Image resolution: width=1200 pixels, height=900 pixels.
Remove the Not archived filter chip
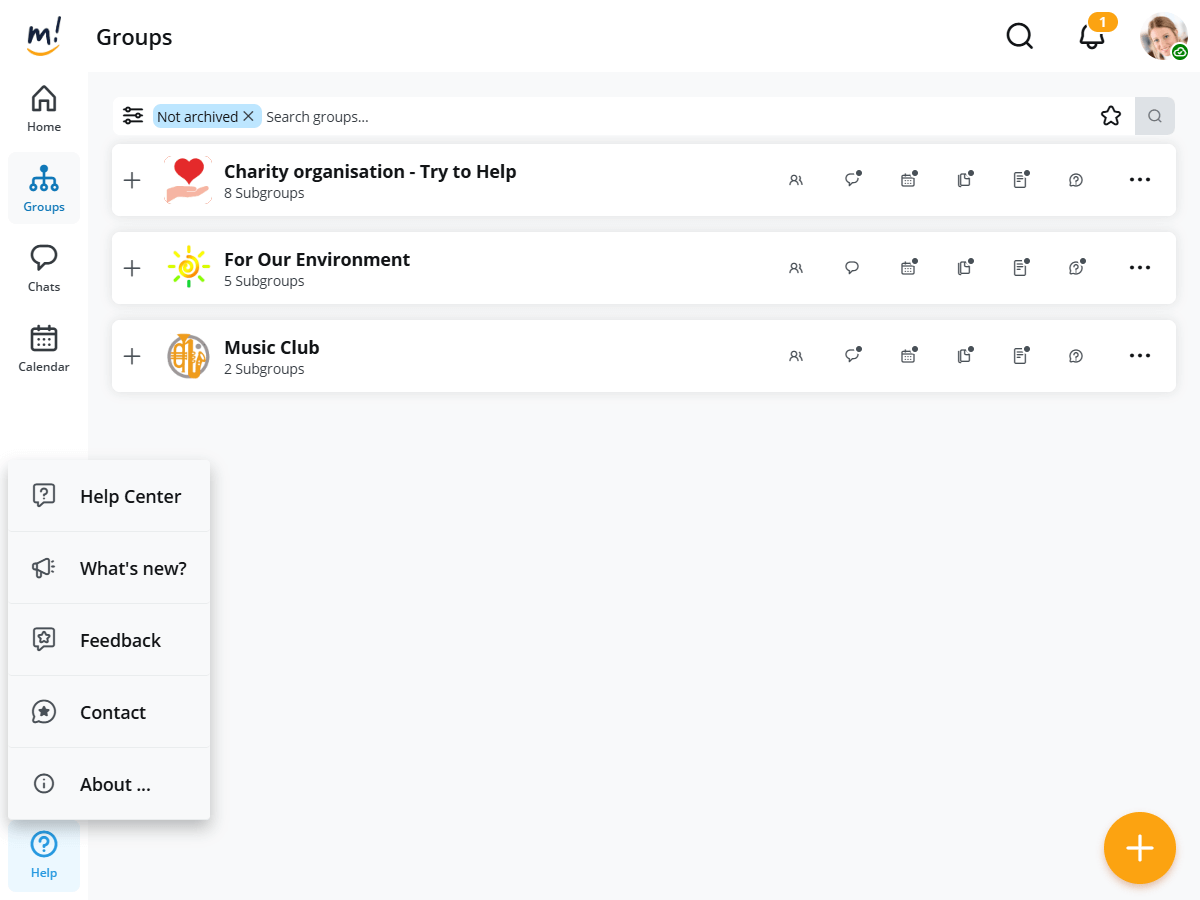(x=249, y=117)
